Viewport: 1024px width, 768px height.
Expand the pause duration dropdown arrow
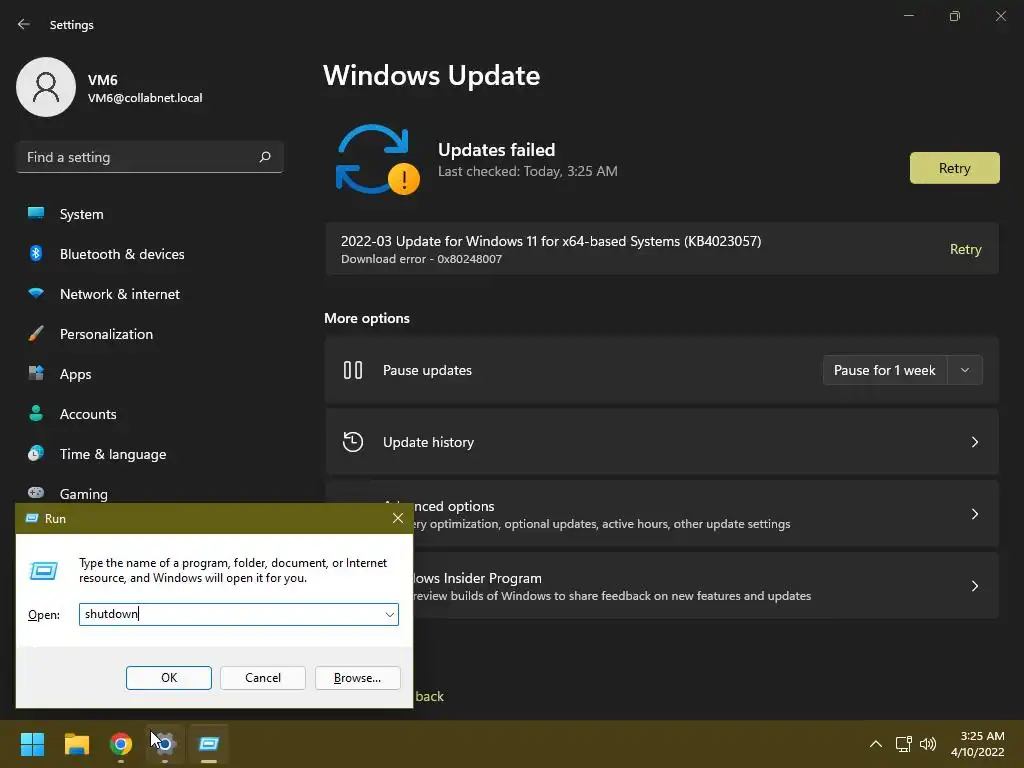point(965,370)
